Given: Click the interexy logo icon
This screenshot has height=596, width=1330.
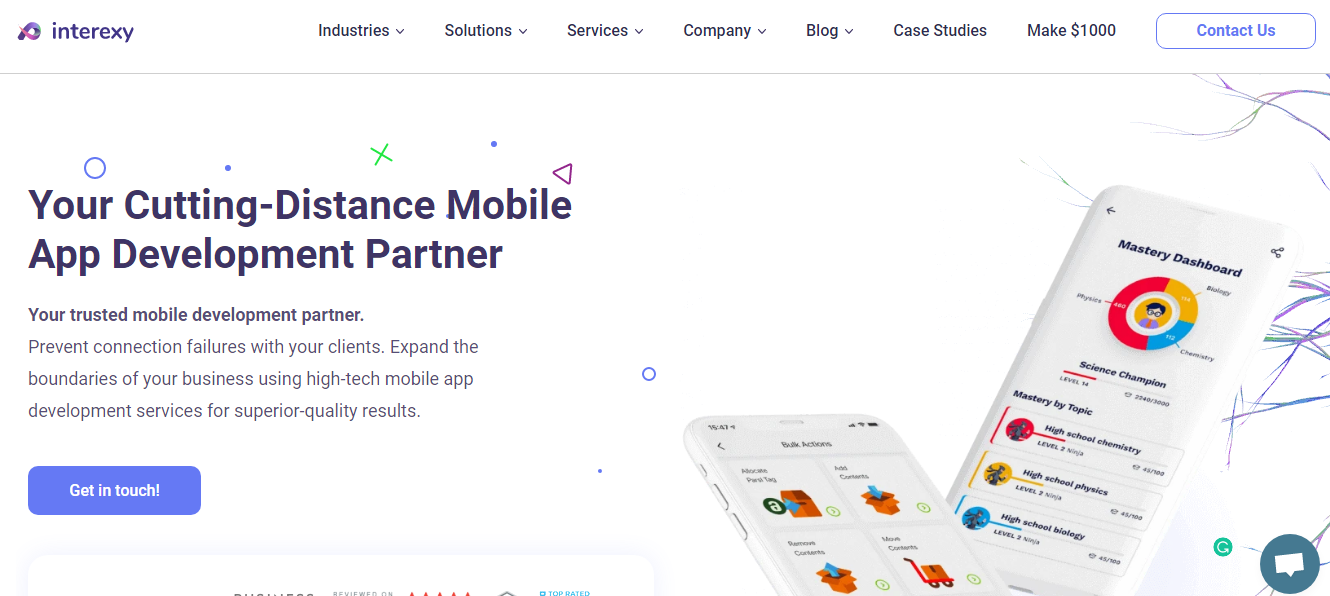Looking at the screenshot, I should tap(29, 31).
